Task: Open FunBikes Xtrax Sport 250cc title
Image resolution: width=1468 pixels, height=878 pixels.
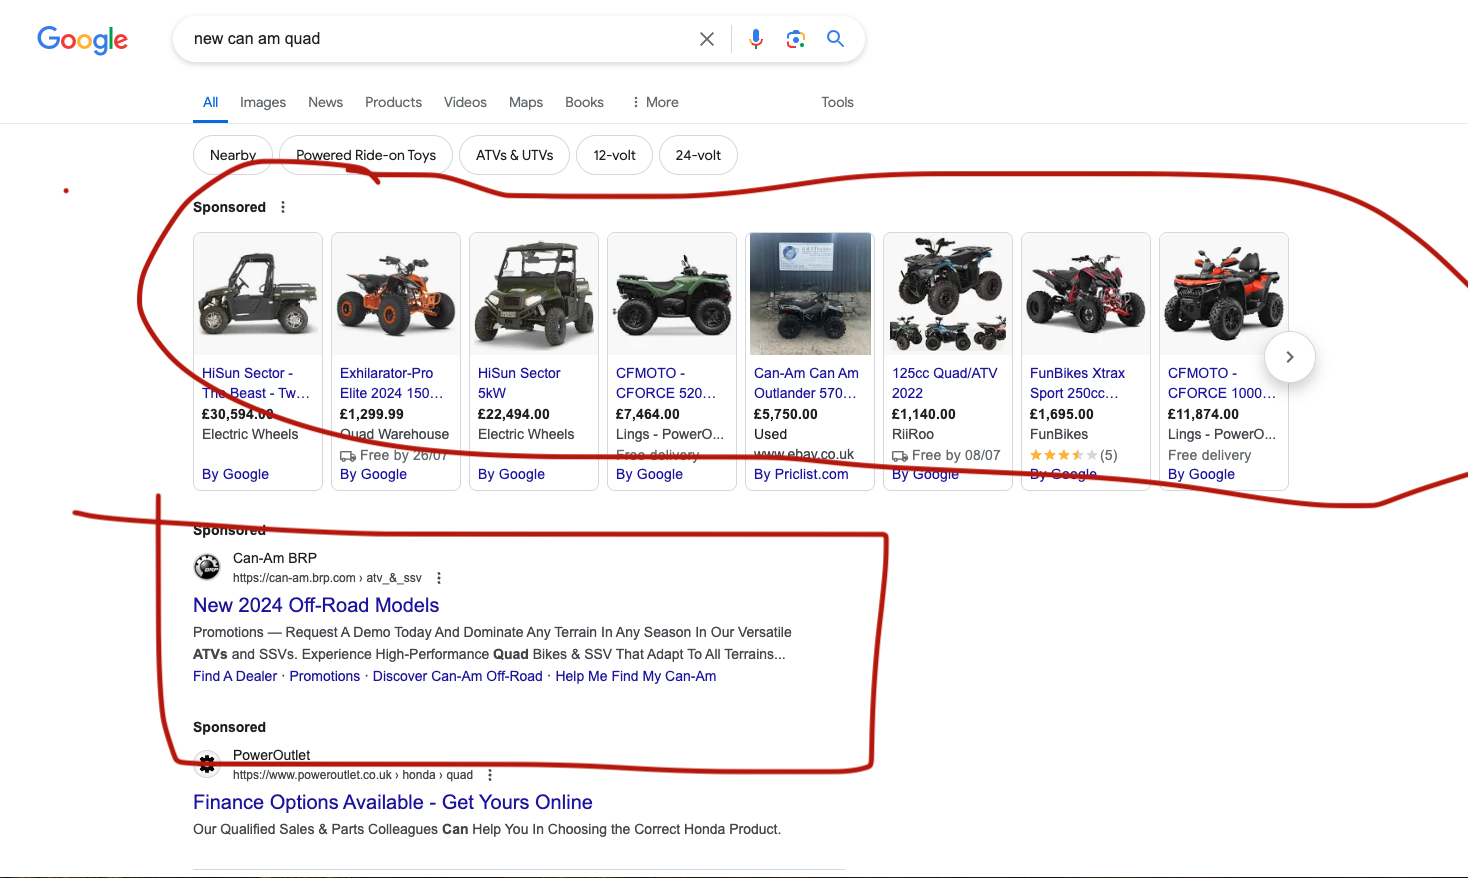Action: coord(1078,383)
